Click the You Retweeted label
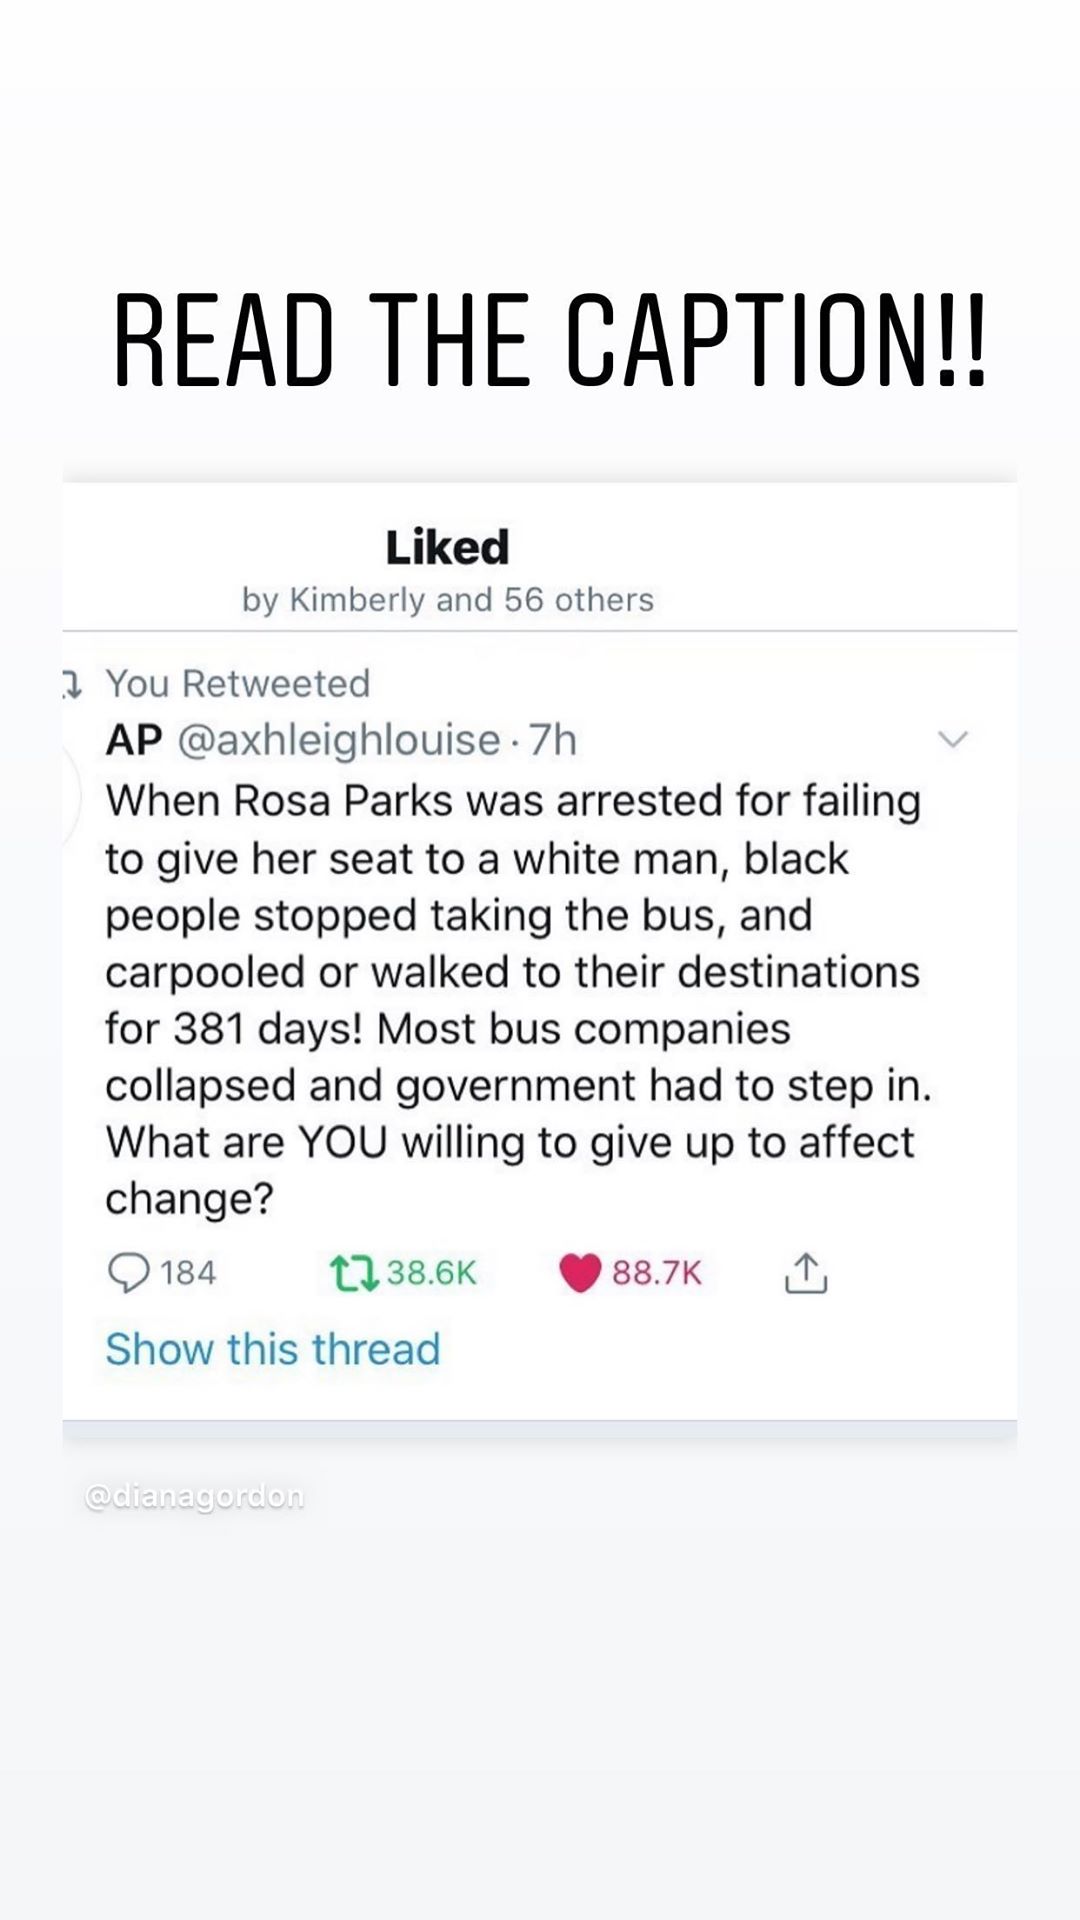 238,684
